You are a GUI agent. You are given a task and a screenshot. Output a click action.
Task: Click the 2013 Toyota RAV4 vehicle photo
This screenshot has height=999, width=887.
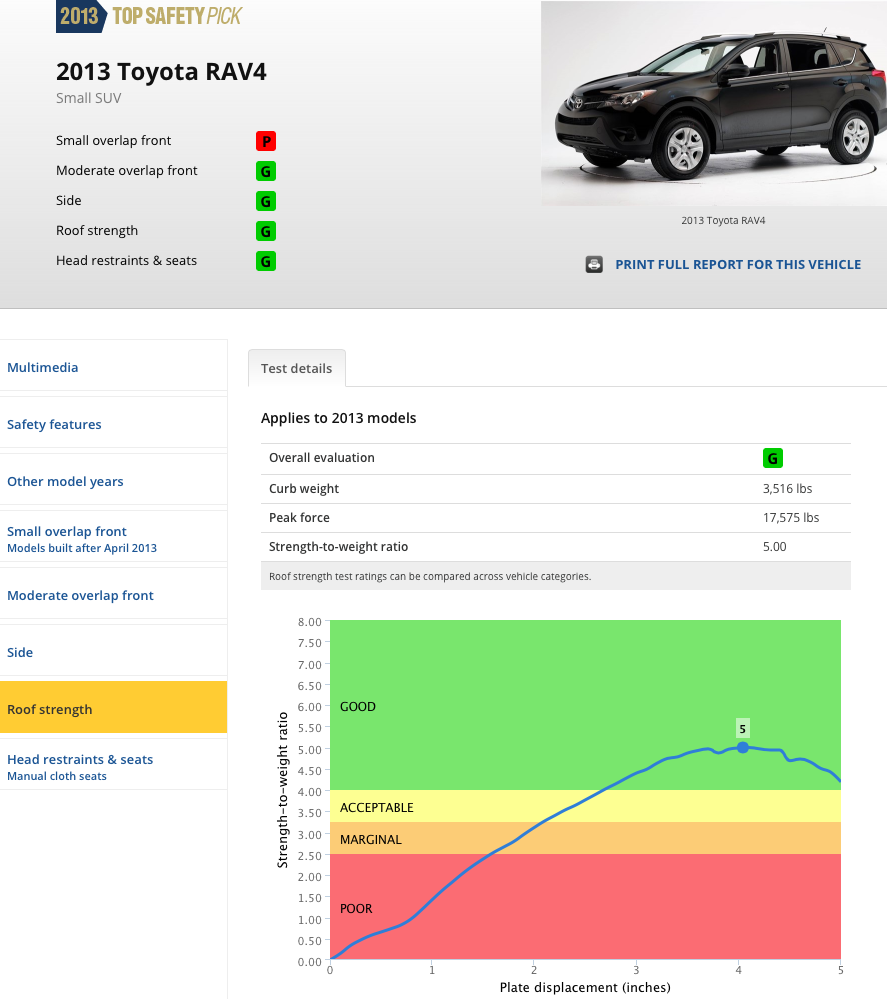[x=714, y=103]
